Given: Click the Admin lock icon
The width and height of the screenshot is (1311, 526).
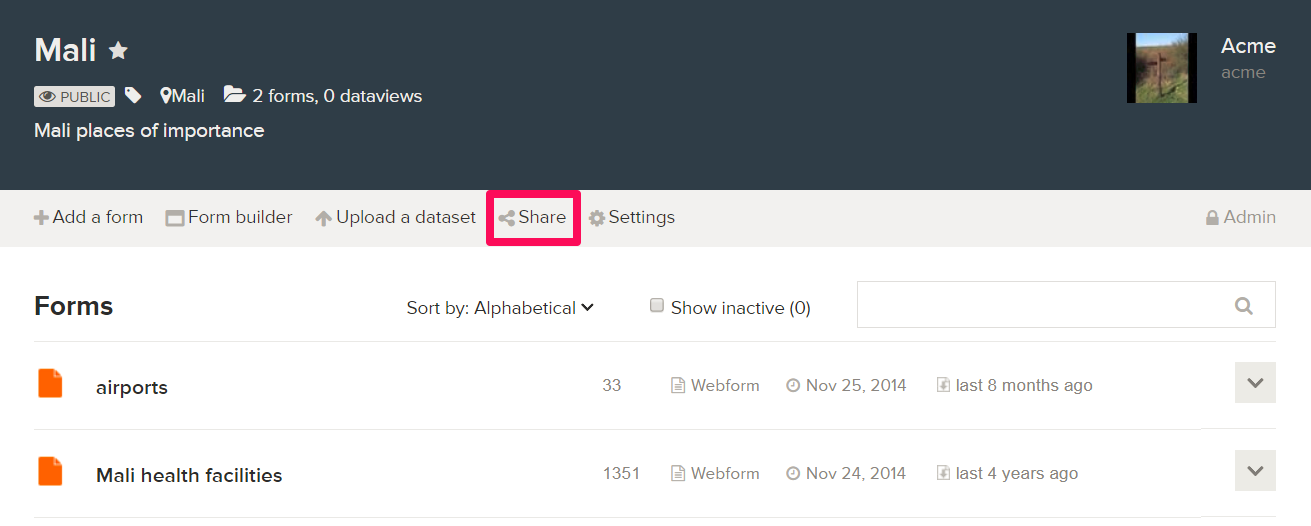Looking at the screenshot, I should [x=1212, y=218].
